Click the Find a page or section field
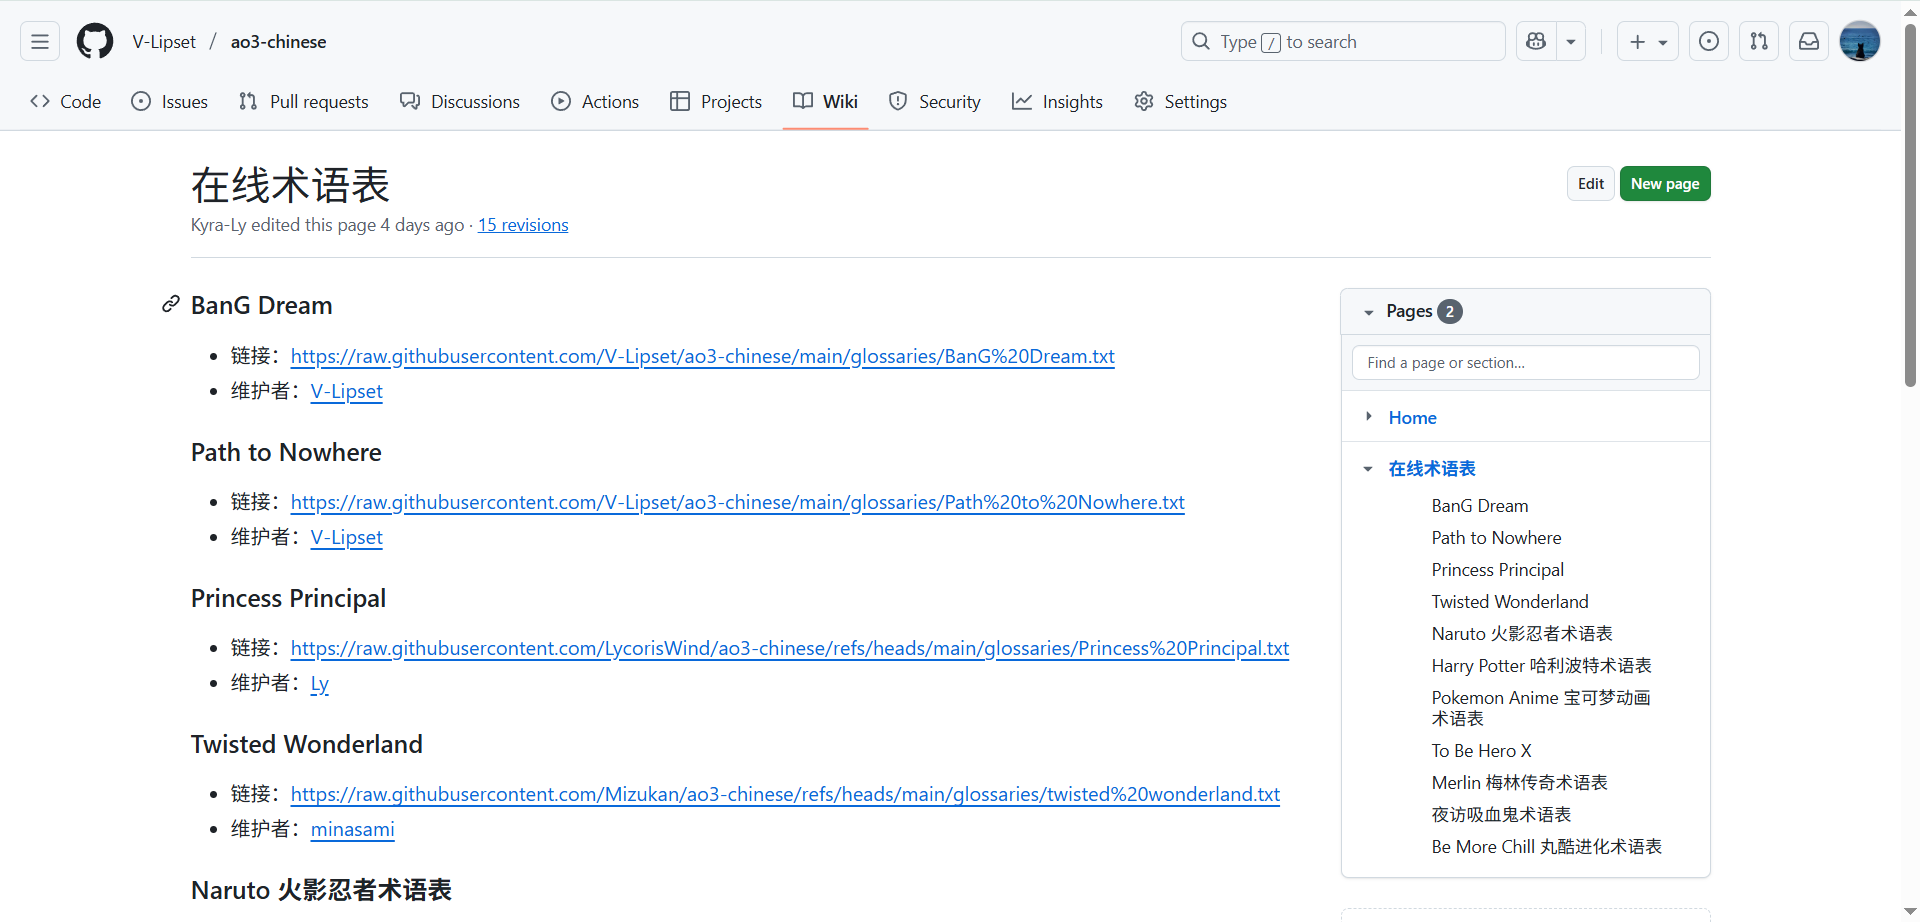 (x=1525, y=363)
